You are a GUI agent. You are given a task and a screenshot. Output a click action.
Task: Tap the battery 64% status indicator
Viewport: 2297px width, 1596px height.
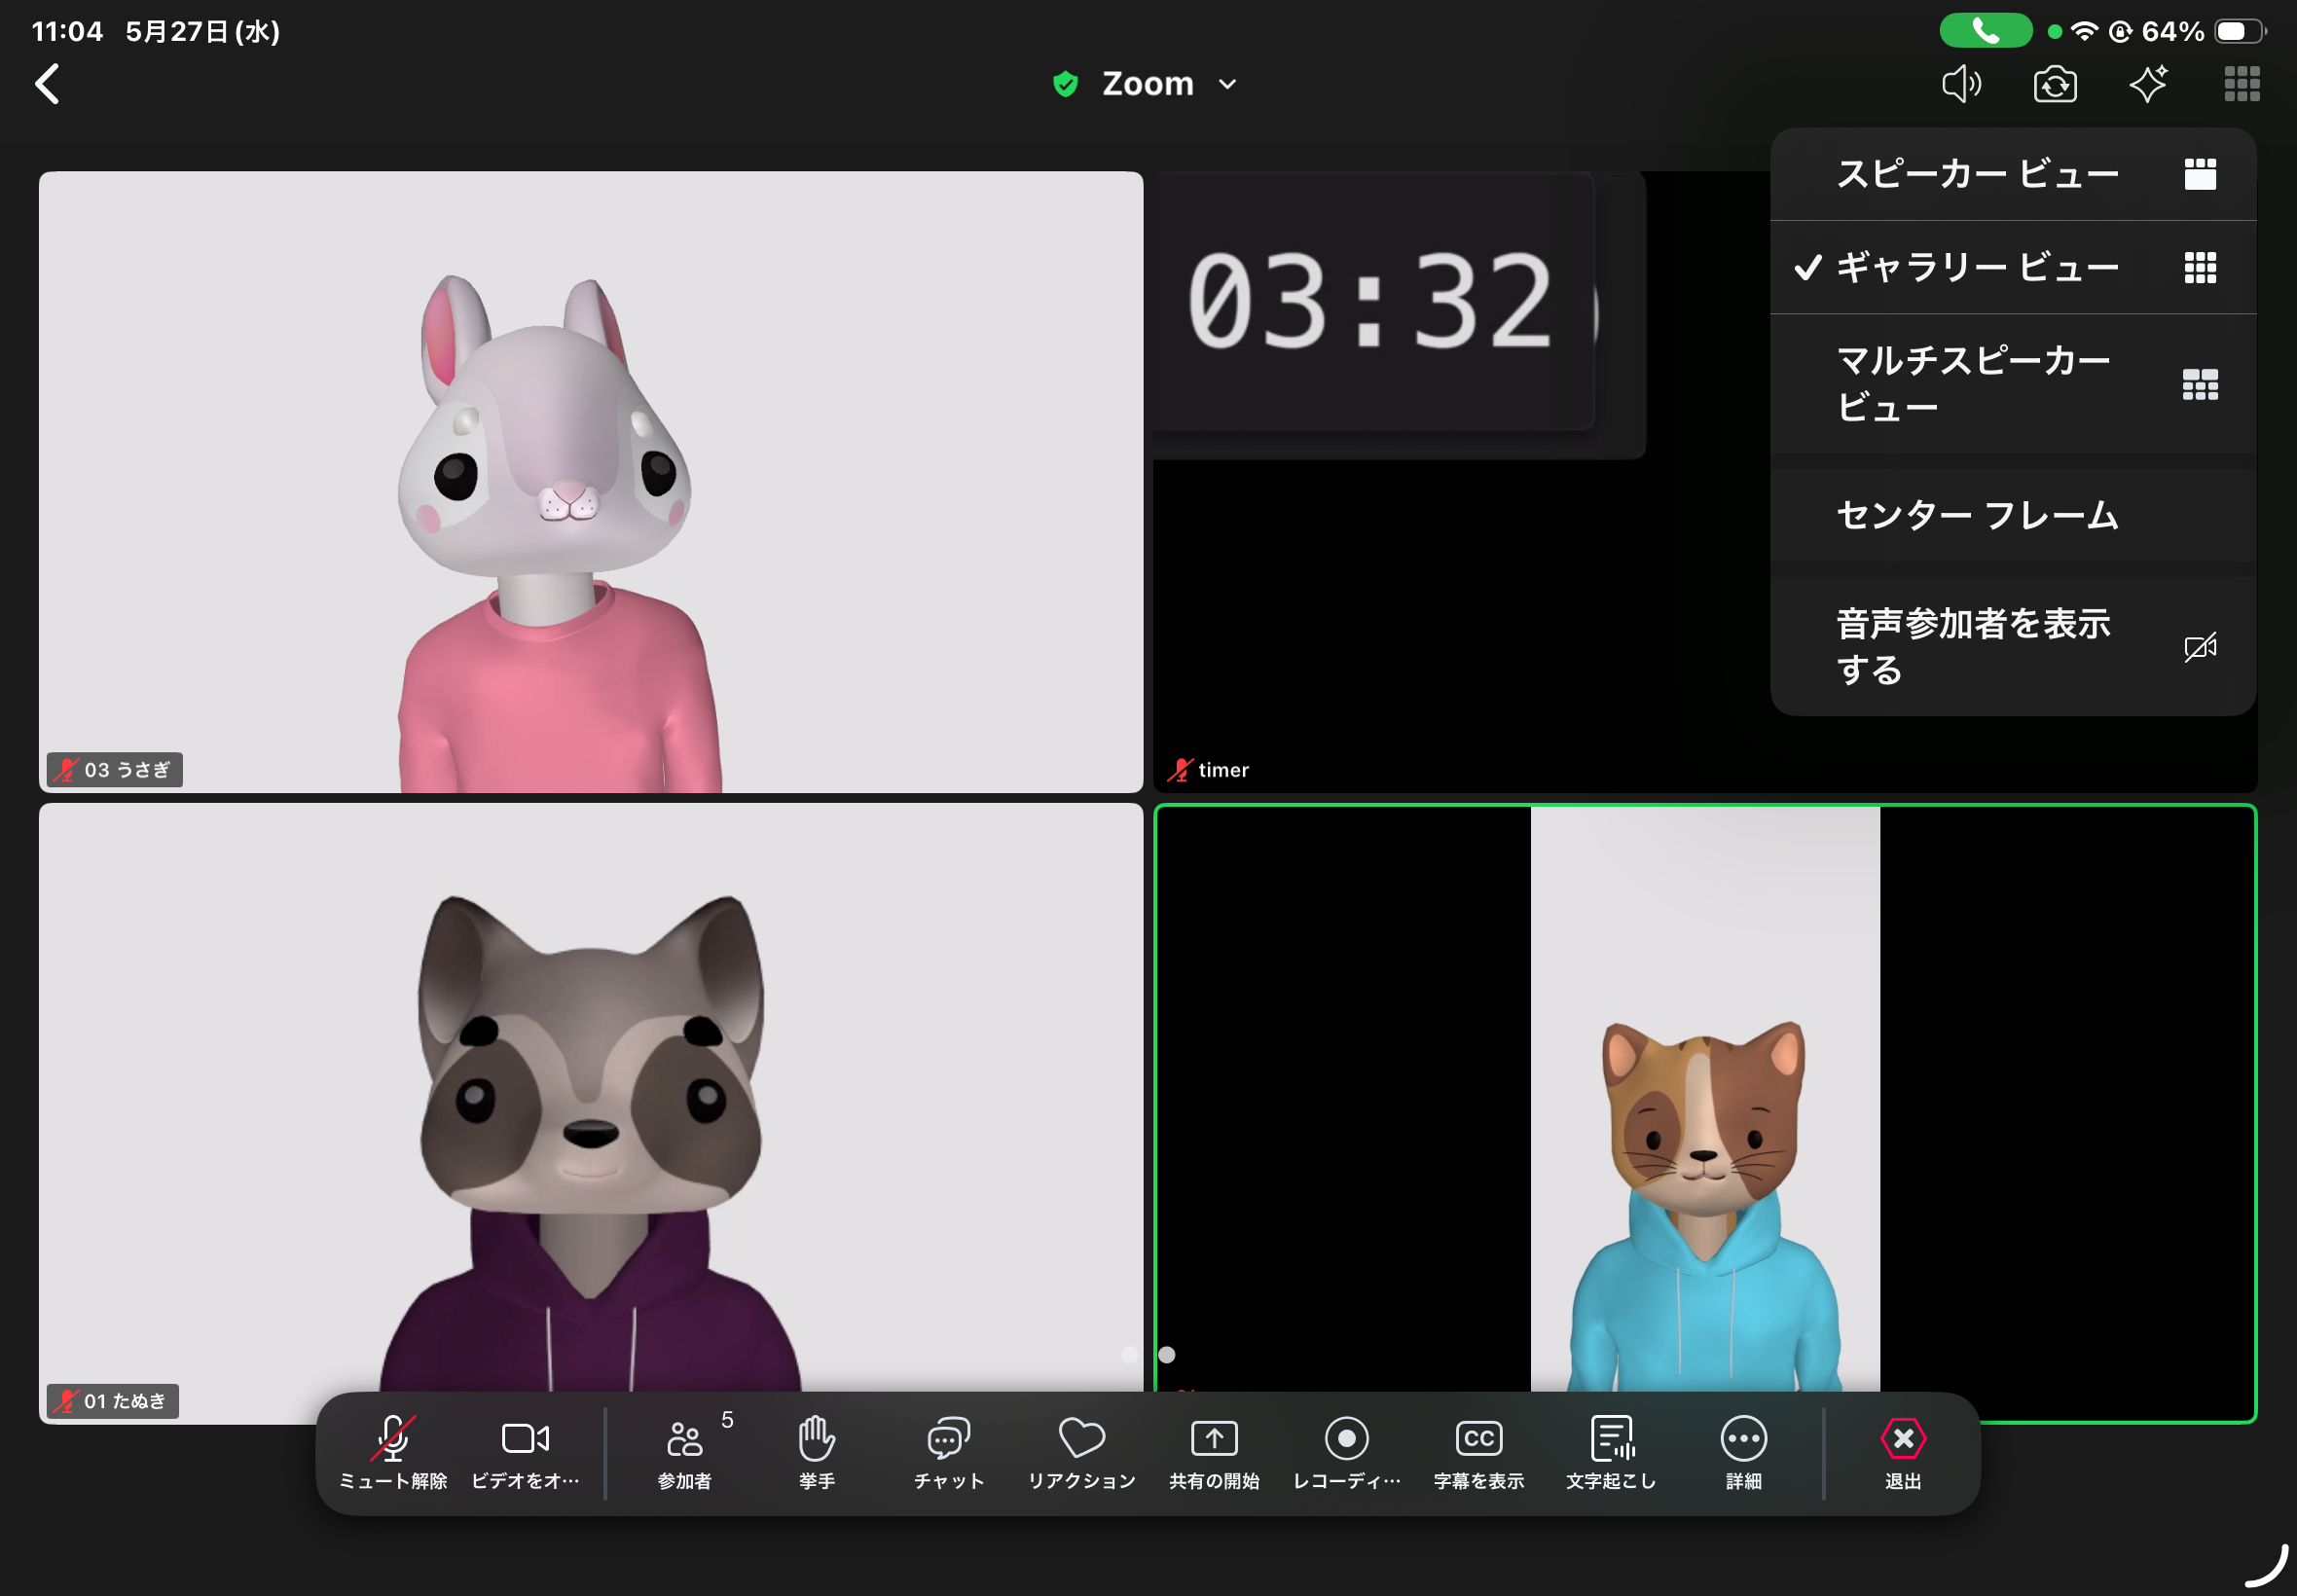coord(2202,31)
